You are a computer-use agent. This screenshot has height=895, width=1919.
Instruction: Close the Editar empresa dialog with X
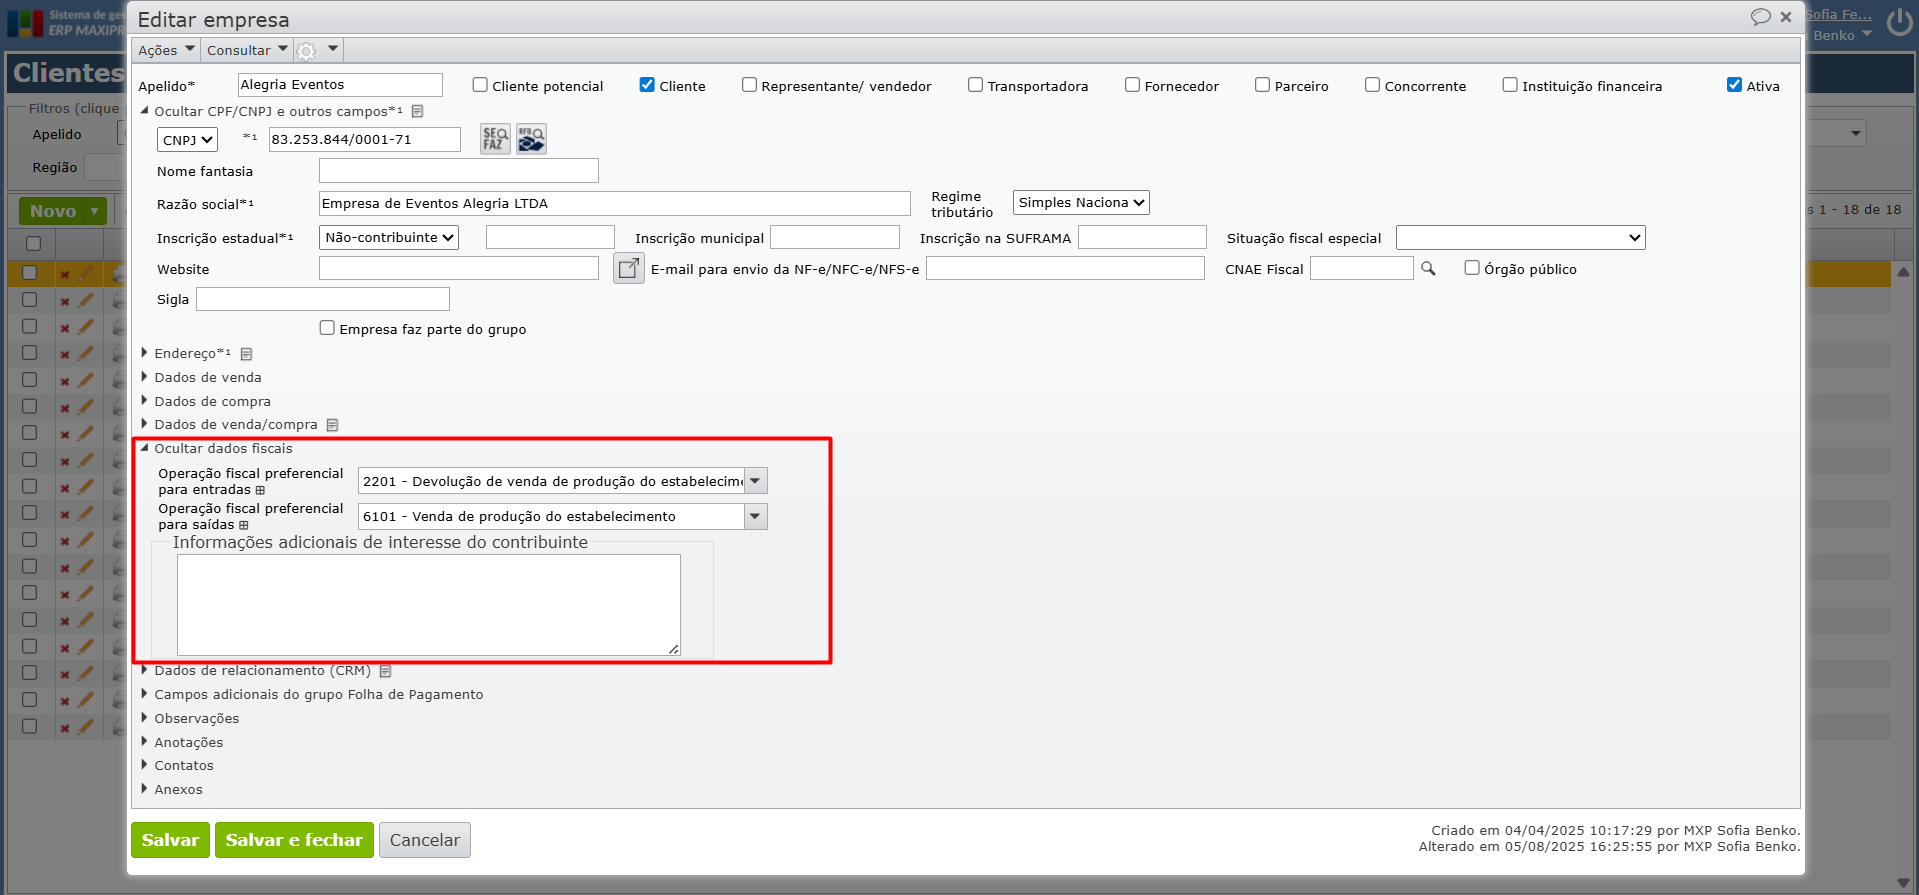tap(1786, 17)
